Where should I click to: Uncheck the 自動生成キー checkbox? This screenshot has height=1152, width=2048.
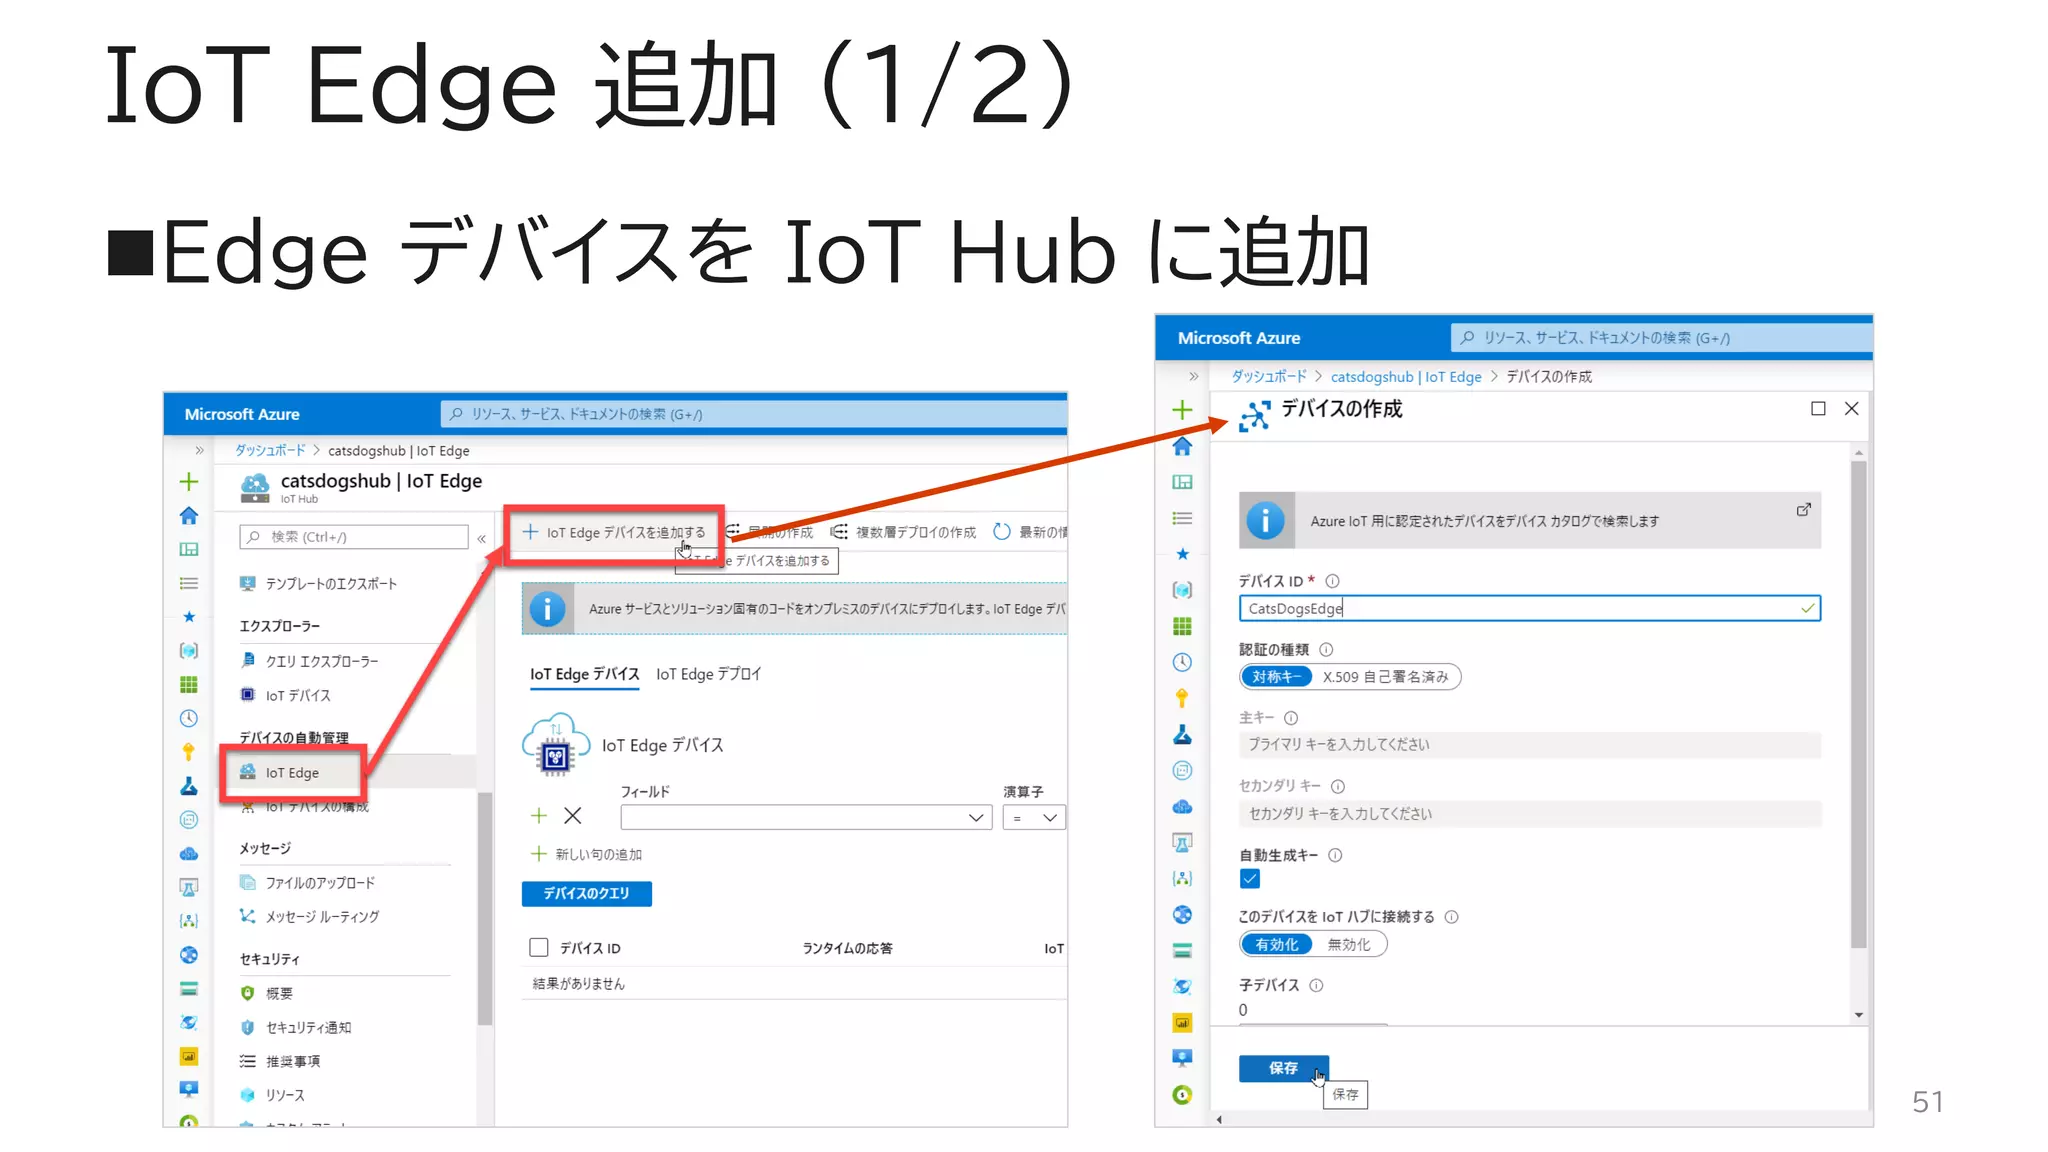(x=1250, y=879)
